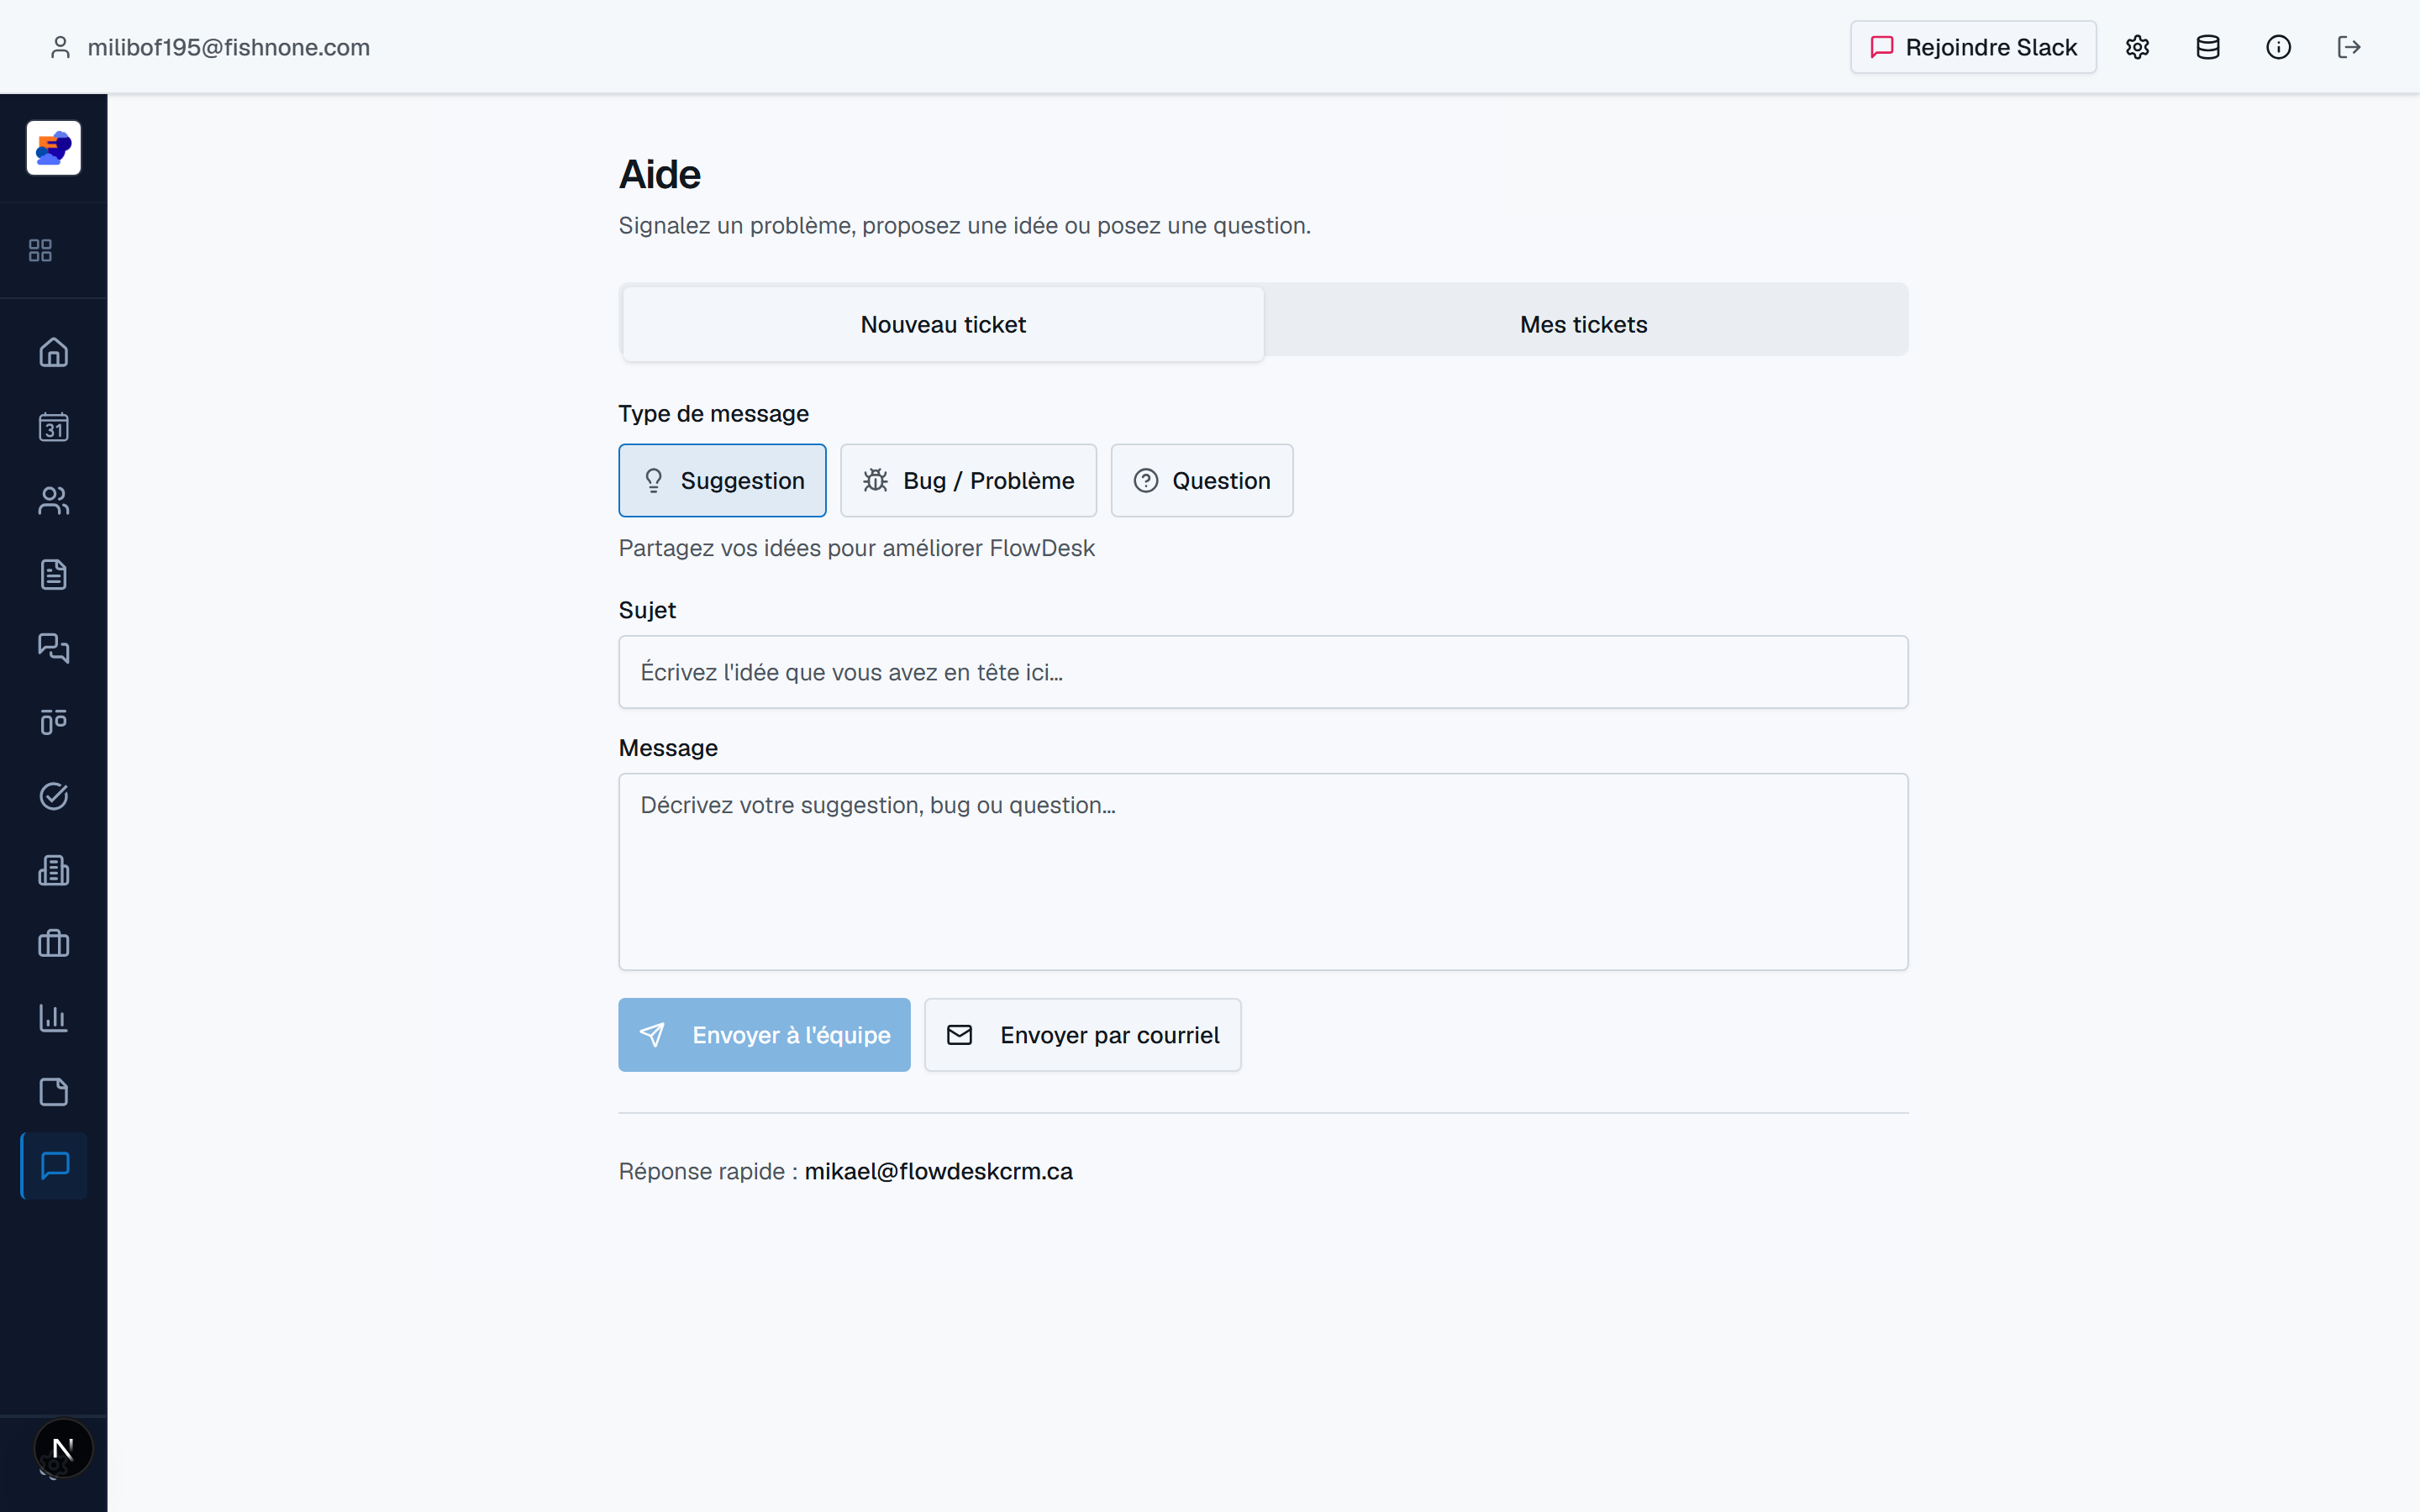This screenshot has height=1512, width=2420.
Task: Open the sticky note sidebar icon
Action: 54,1092
